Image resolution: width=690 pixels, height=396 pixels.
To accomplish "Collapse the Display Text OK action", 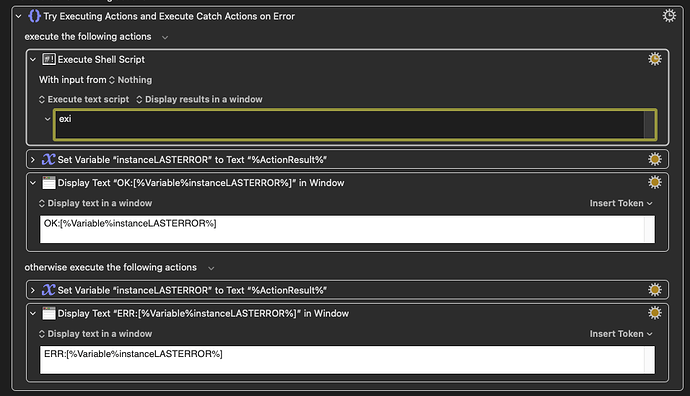I will click(33, 183).
